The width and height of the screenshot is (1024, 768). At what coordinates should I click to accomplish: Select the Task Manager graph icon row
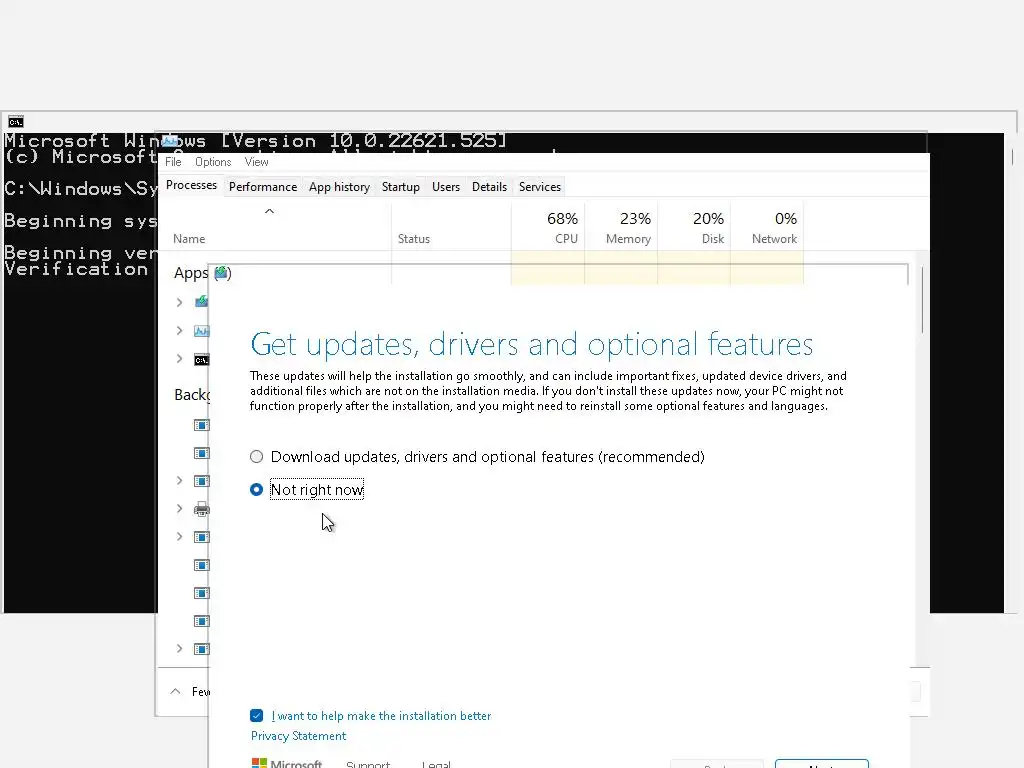pos(201,331)
